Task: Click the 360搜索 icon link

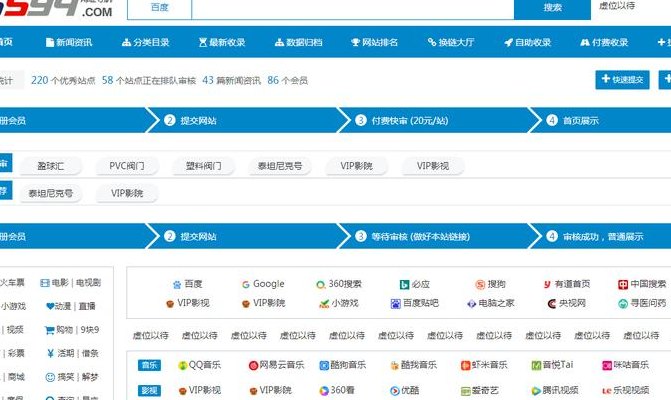Action: pyautogui.click(x=339, y=284)
